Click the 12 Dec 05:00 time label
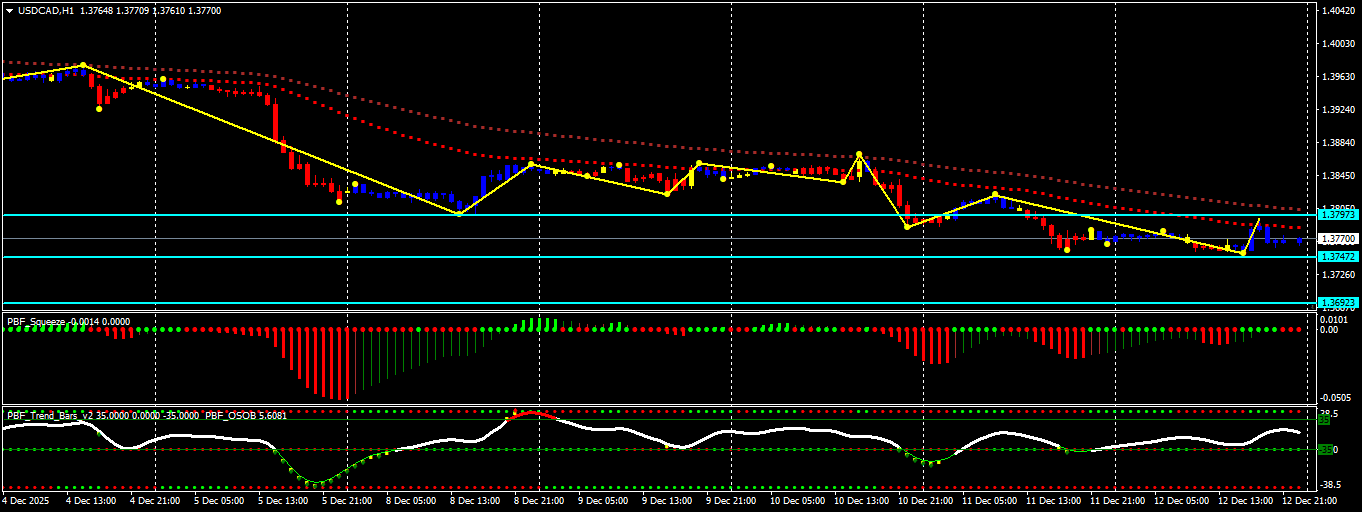 tap(1181, 499)
